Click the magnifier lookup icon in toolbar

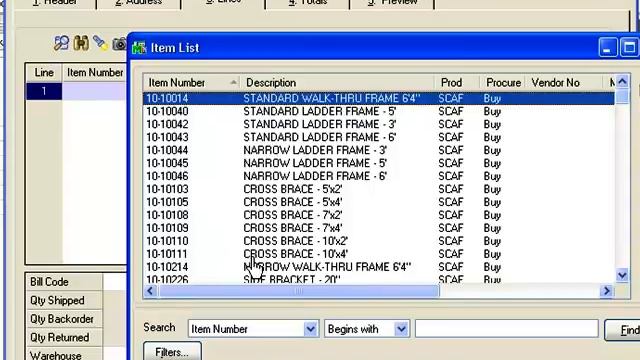click(x=61, y=43)
